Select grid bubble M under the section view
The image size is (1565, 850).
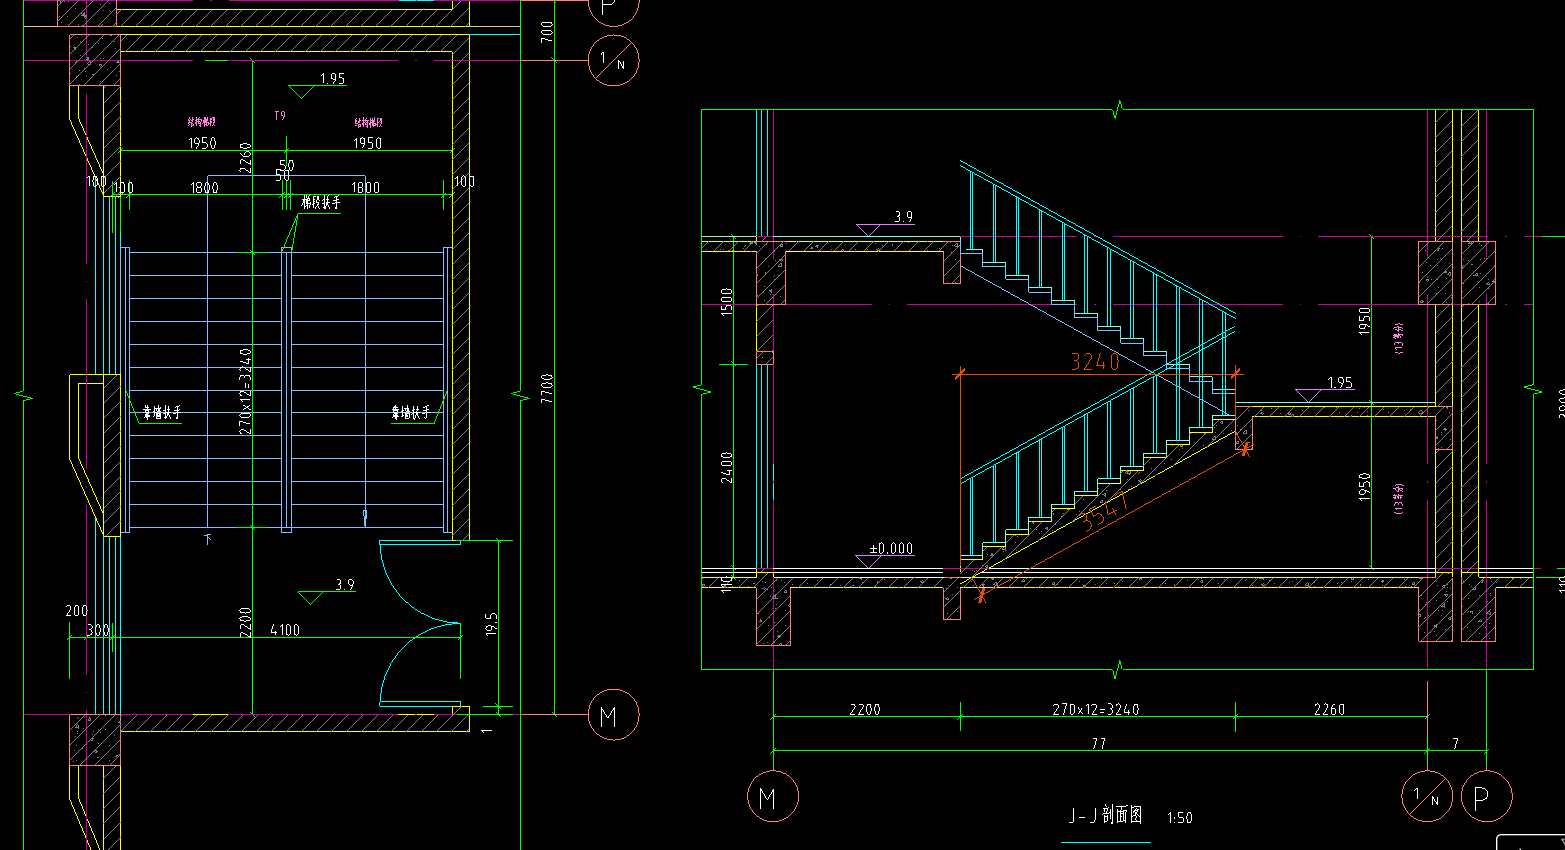(x=772, y=797)
